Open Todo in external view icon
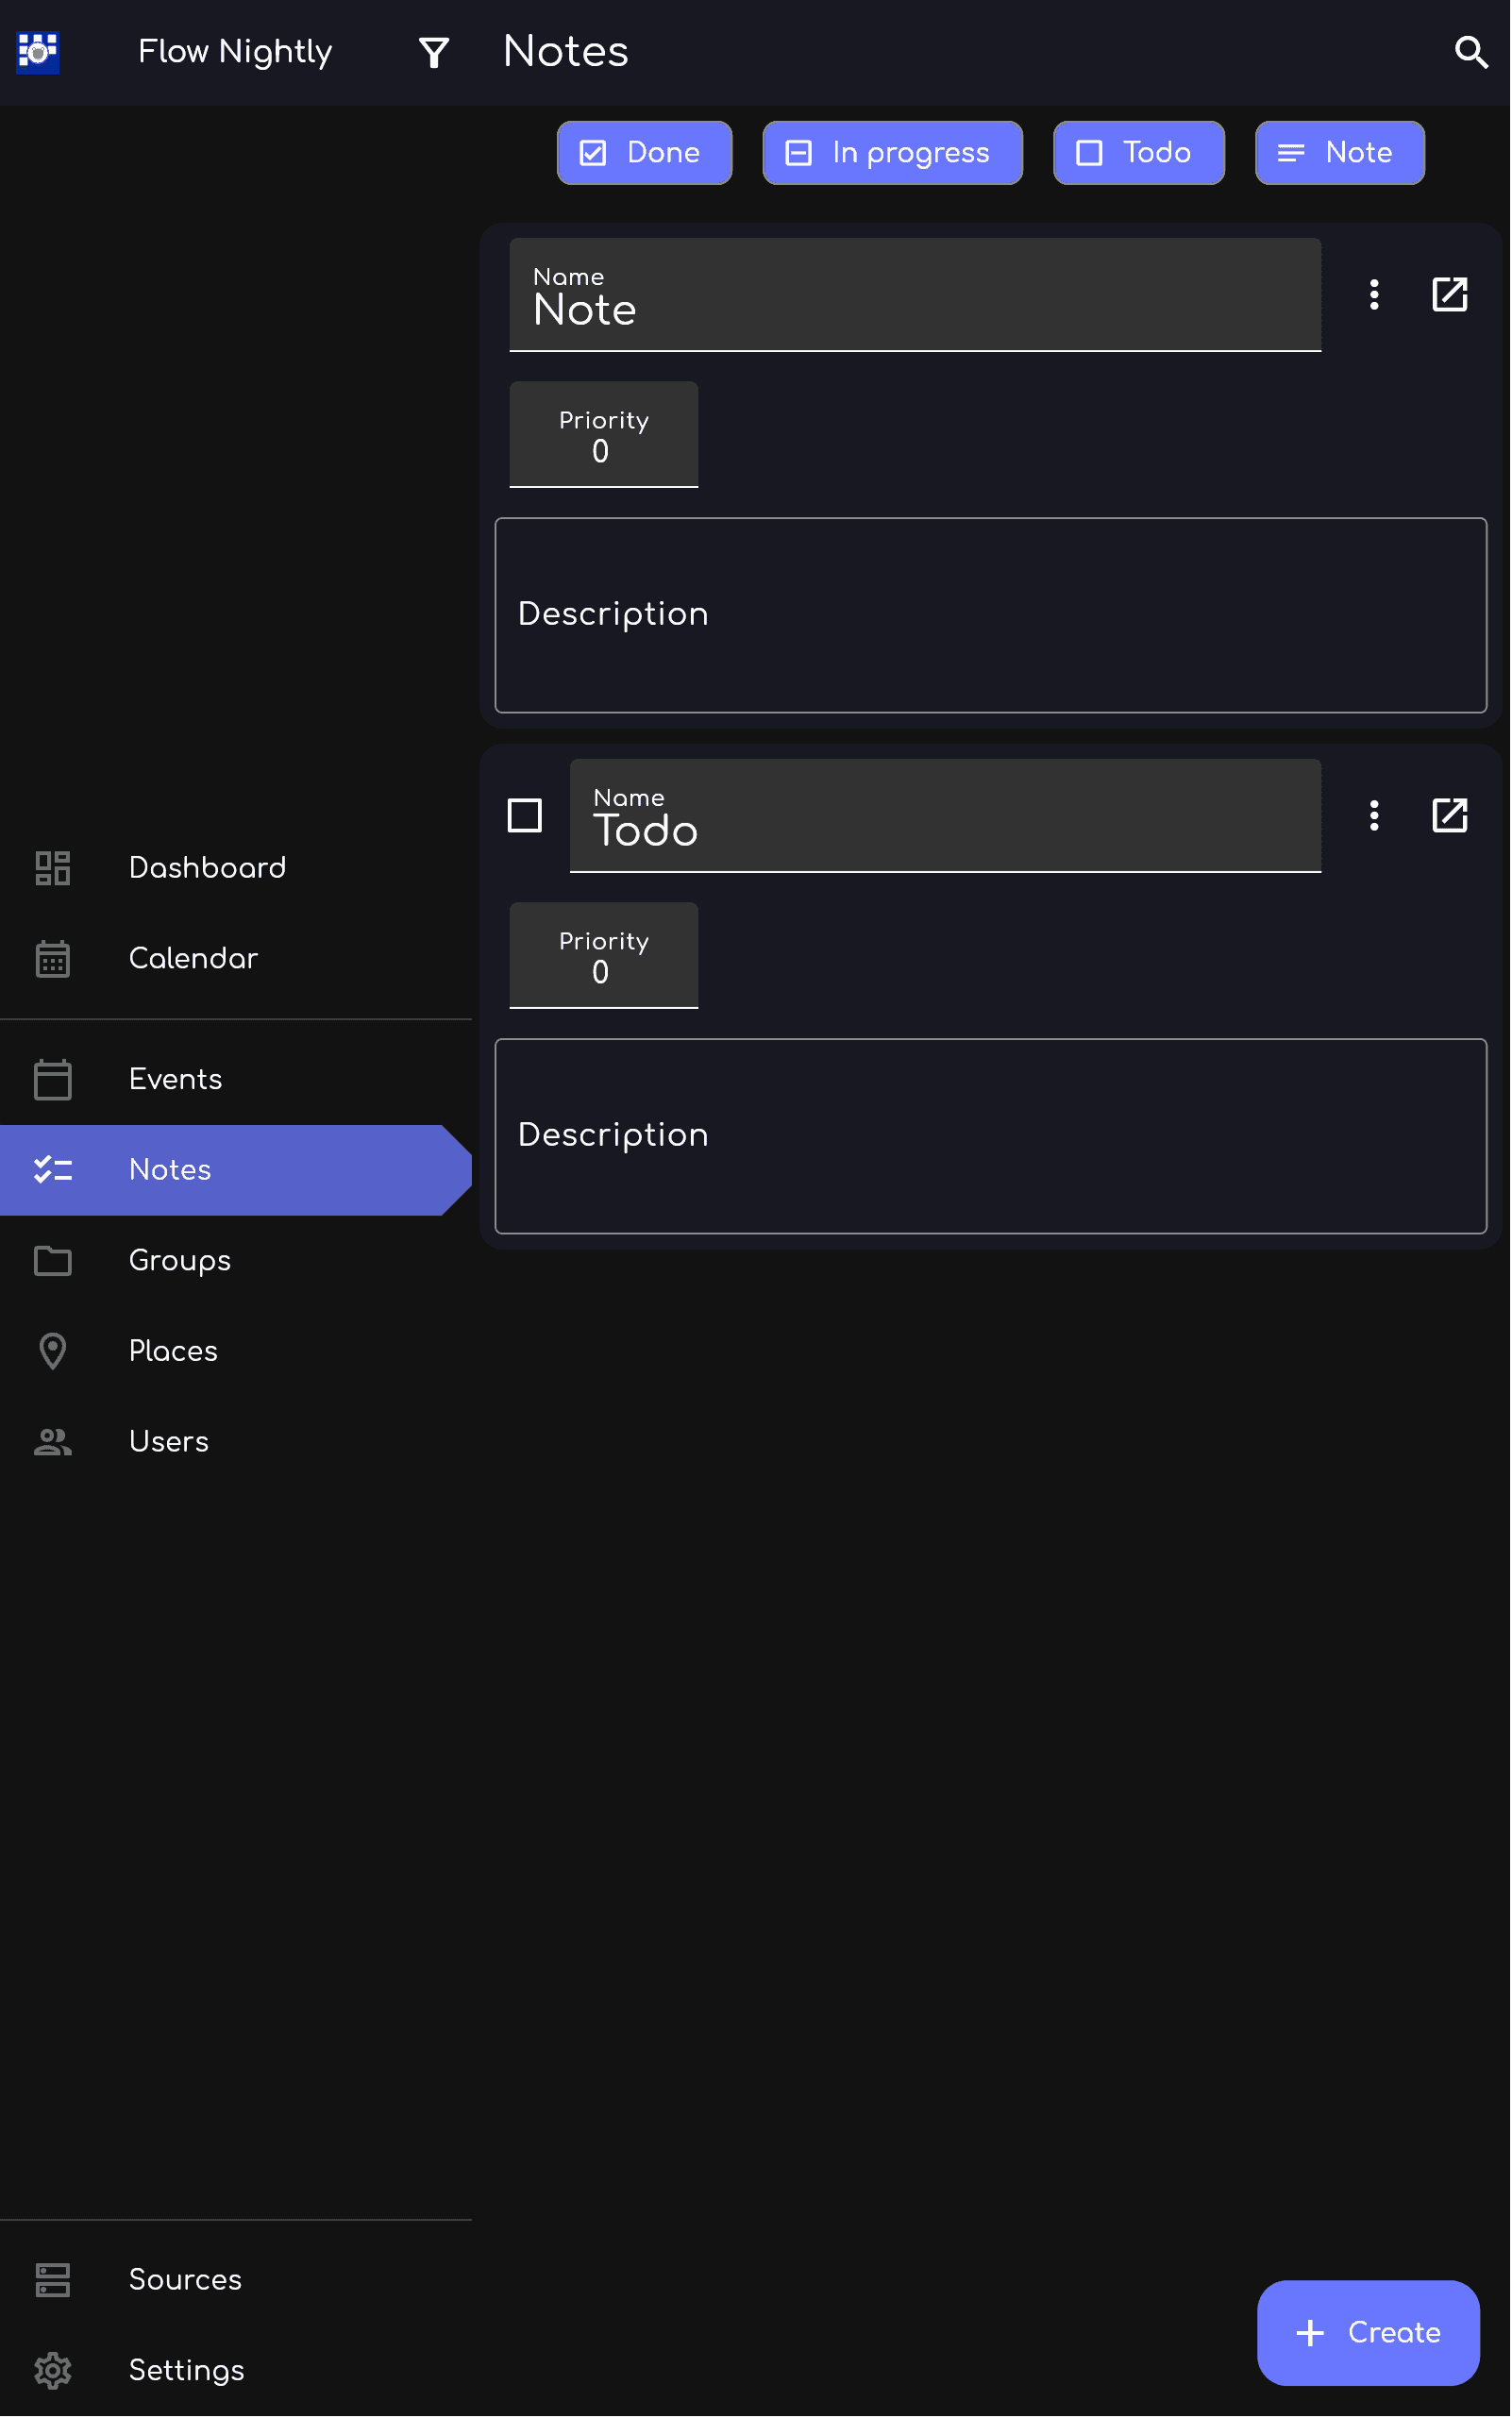This screenshot has height=2418, width=1512. (1449, 816)
